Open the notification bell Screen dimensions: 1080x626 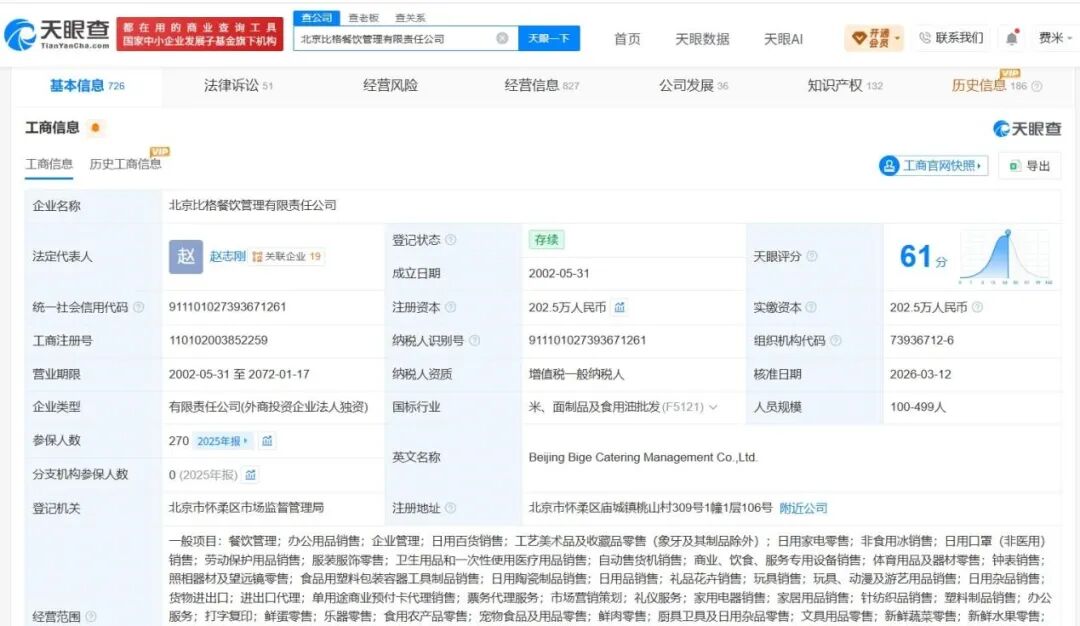1011,38
